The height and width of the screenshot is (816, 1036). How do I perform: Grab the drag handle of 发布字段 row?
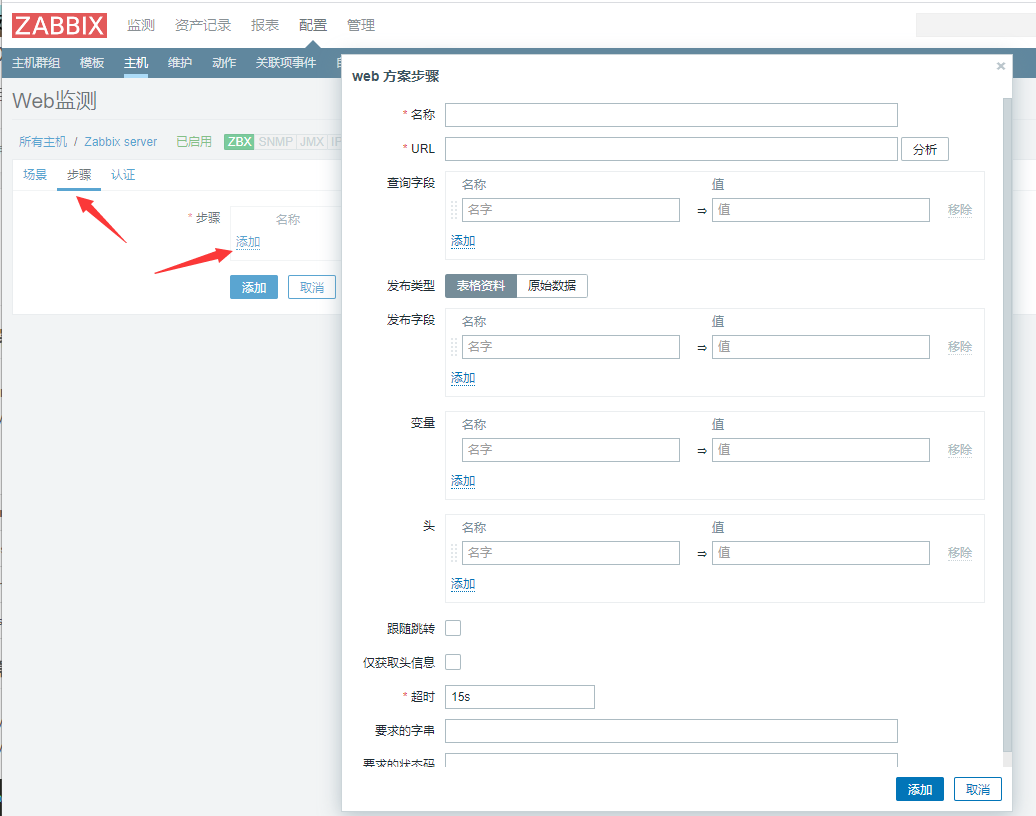click(x=454, y=347)
